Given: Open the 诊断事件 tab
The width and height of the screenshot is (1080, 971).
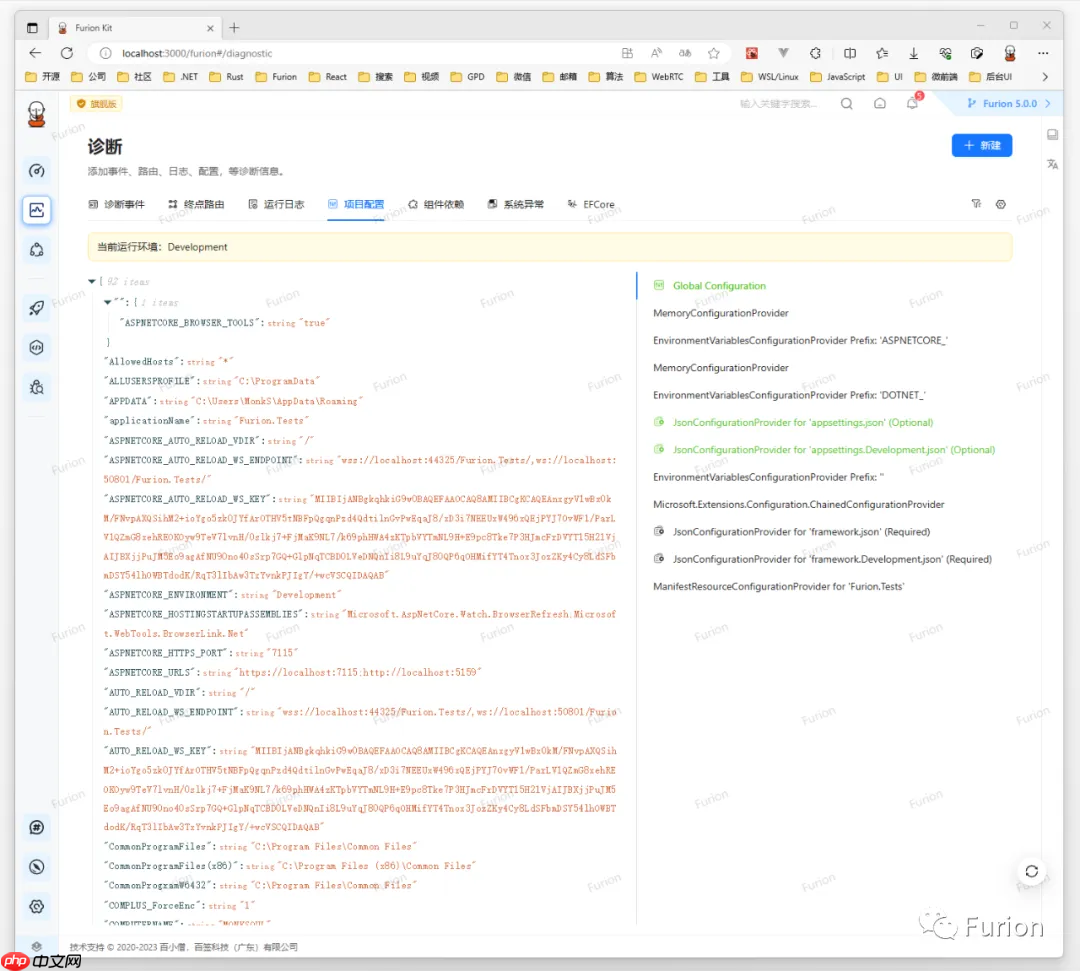Looking at the screenshot, I should [x=116, y=204].
